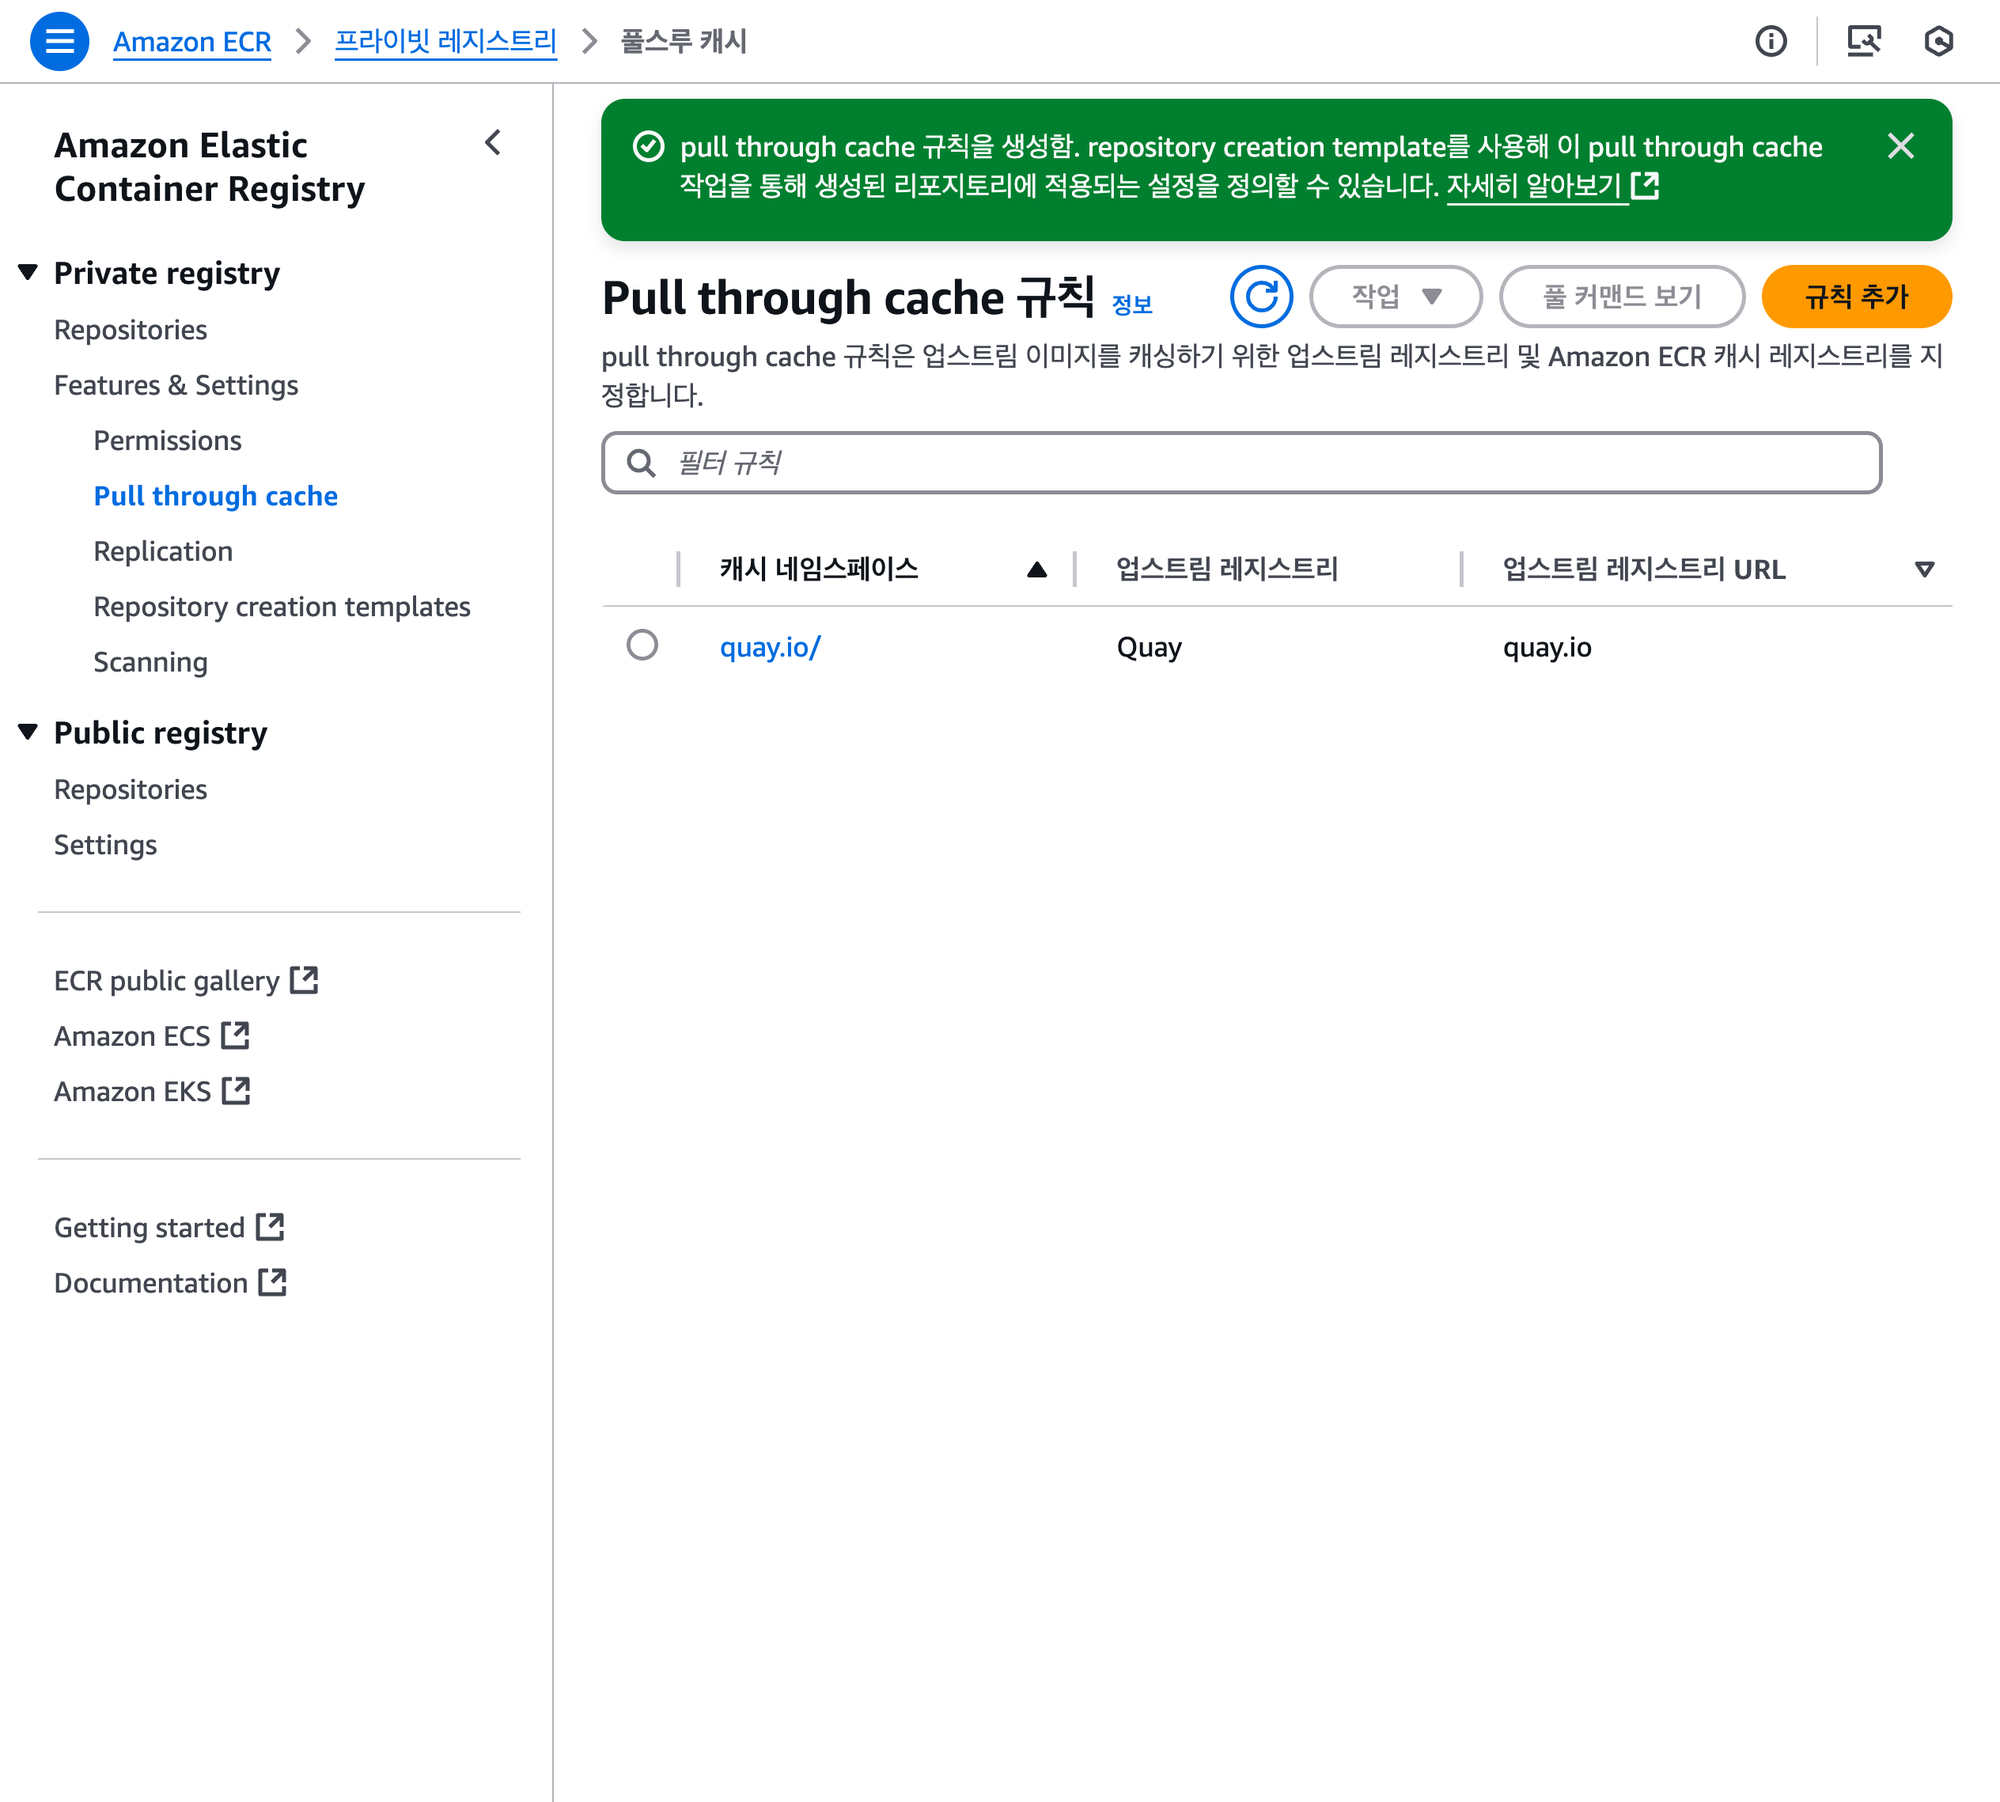Open Public registry Settings
The width and height of the screenshot is (2000, 1802).
coord(106,845)
